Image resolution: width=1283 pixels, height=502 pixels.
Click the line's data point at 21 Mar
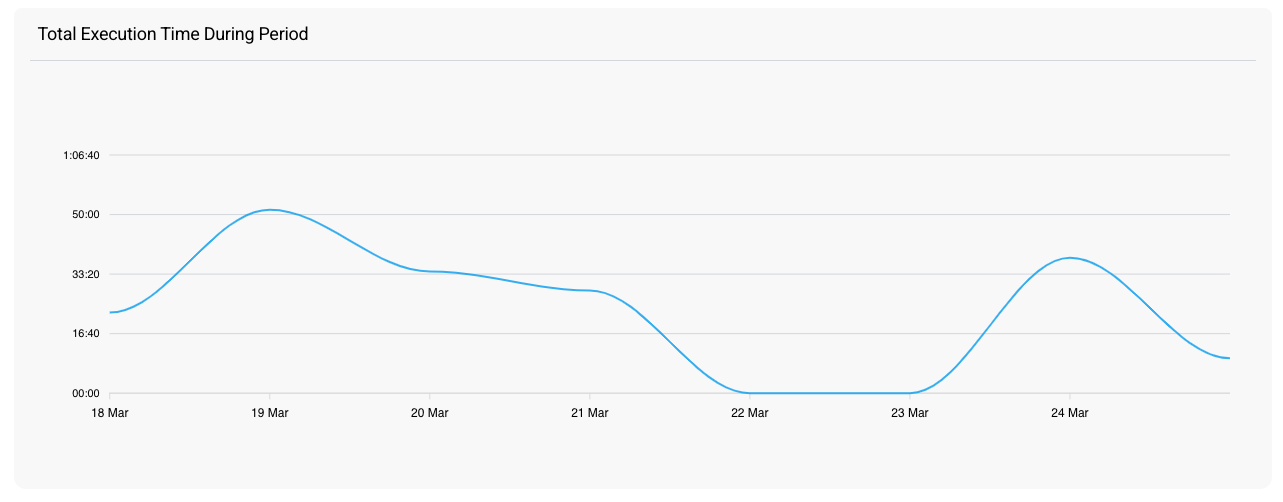590,290
